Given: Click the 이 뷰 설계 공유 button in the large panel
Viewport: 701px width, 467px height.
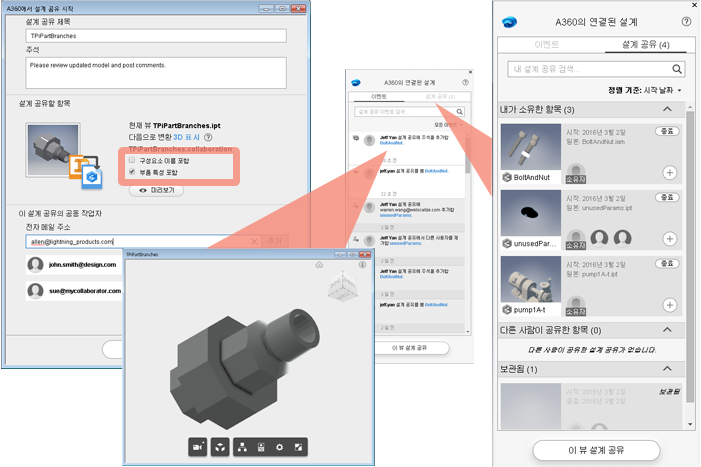Looking at the screenshot, I should tap(596, 450).
